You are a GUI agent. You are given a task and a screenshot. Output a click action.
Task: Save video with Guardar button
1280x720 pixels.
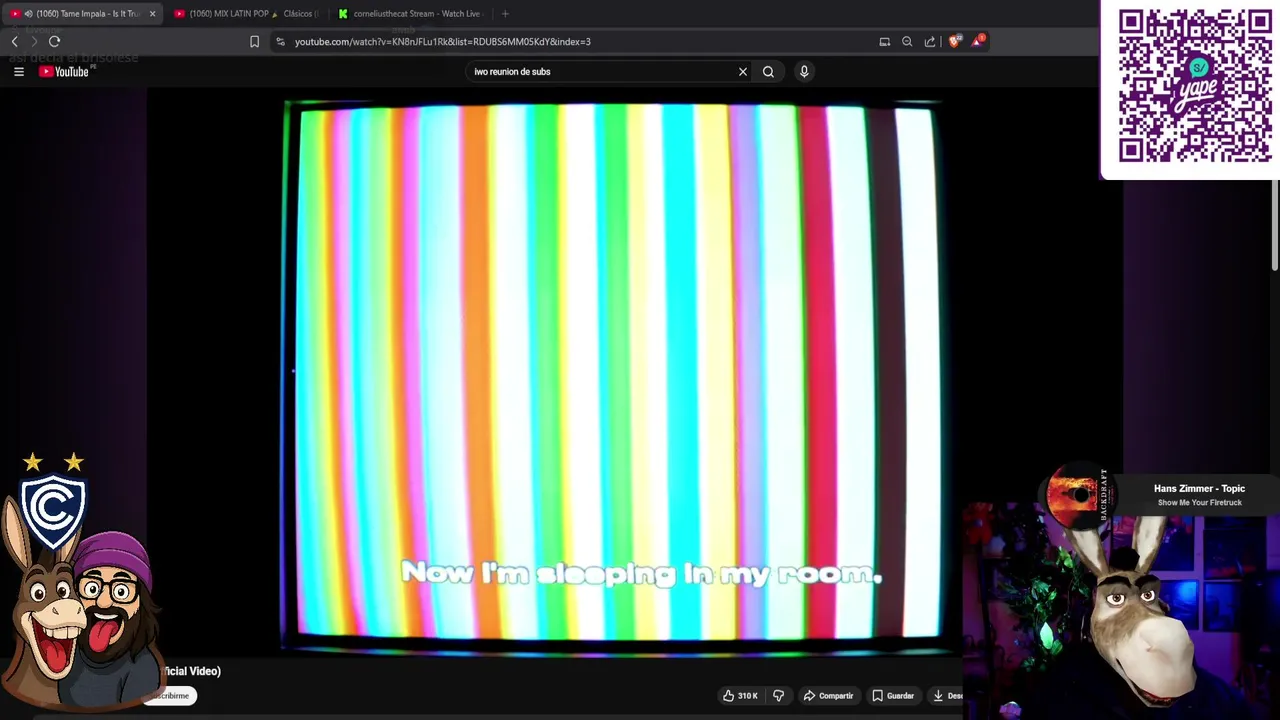(893, 696)
